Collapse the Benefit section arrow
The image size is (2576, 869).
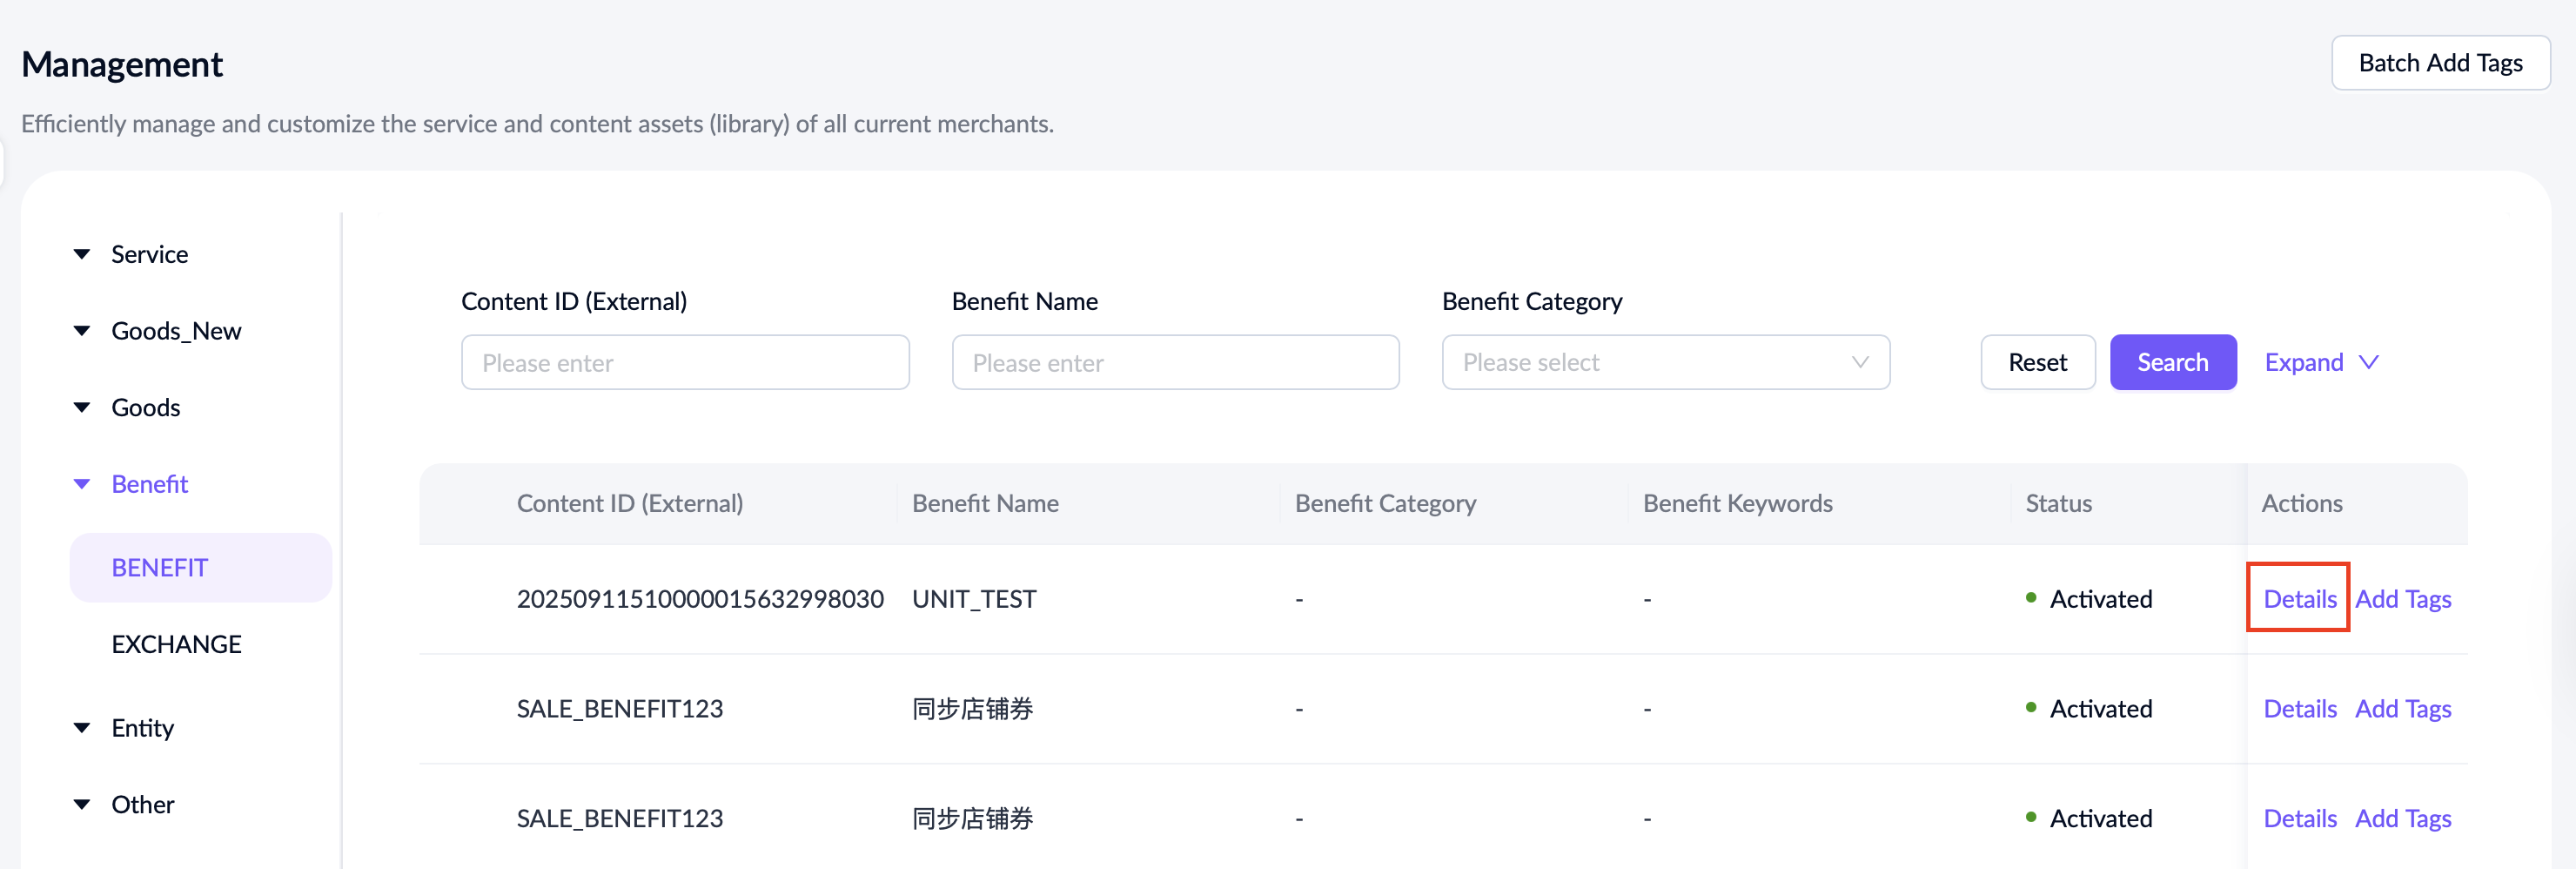click(x=82, y=484)
